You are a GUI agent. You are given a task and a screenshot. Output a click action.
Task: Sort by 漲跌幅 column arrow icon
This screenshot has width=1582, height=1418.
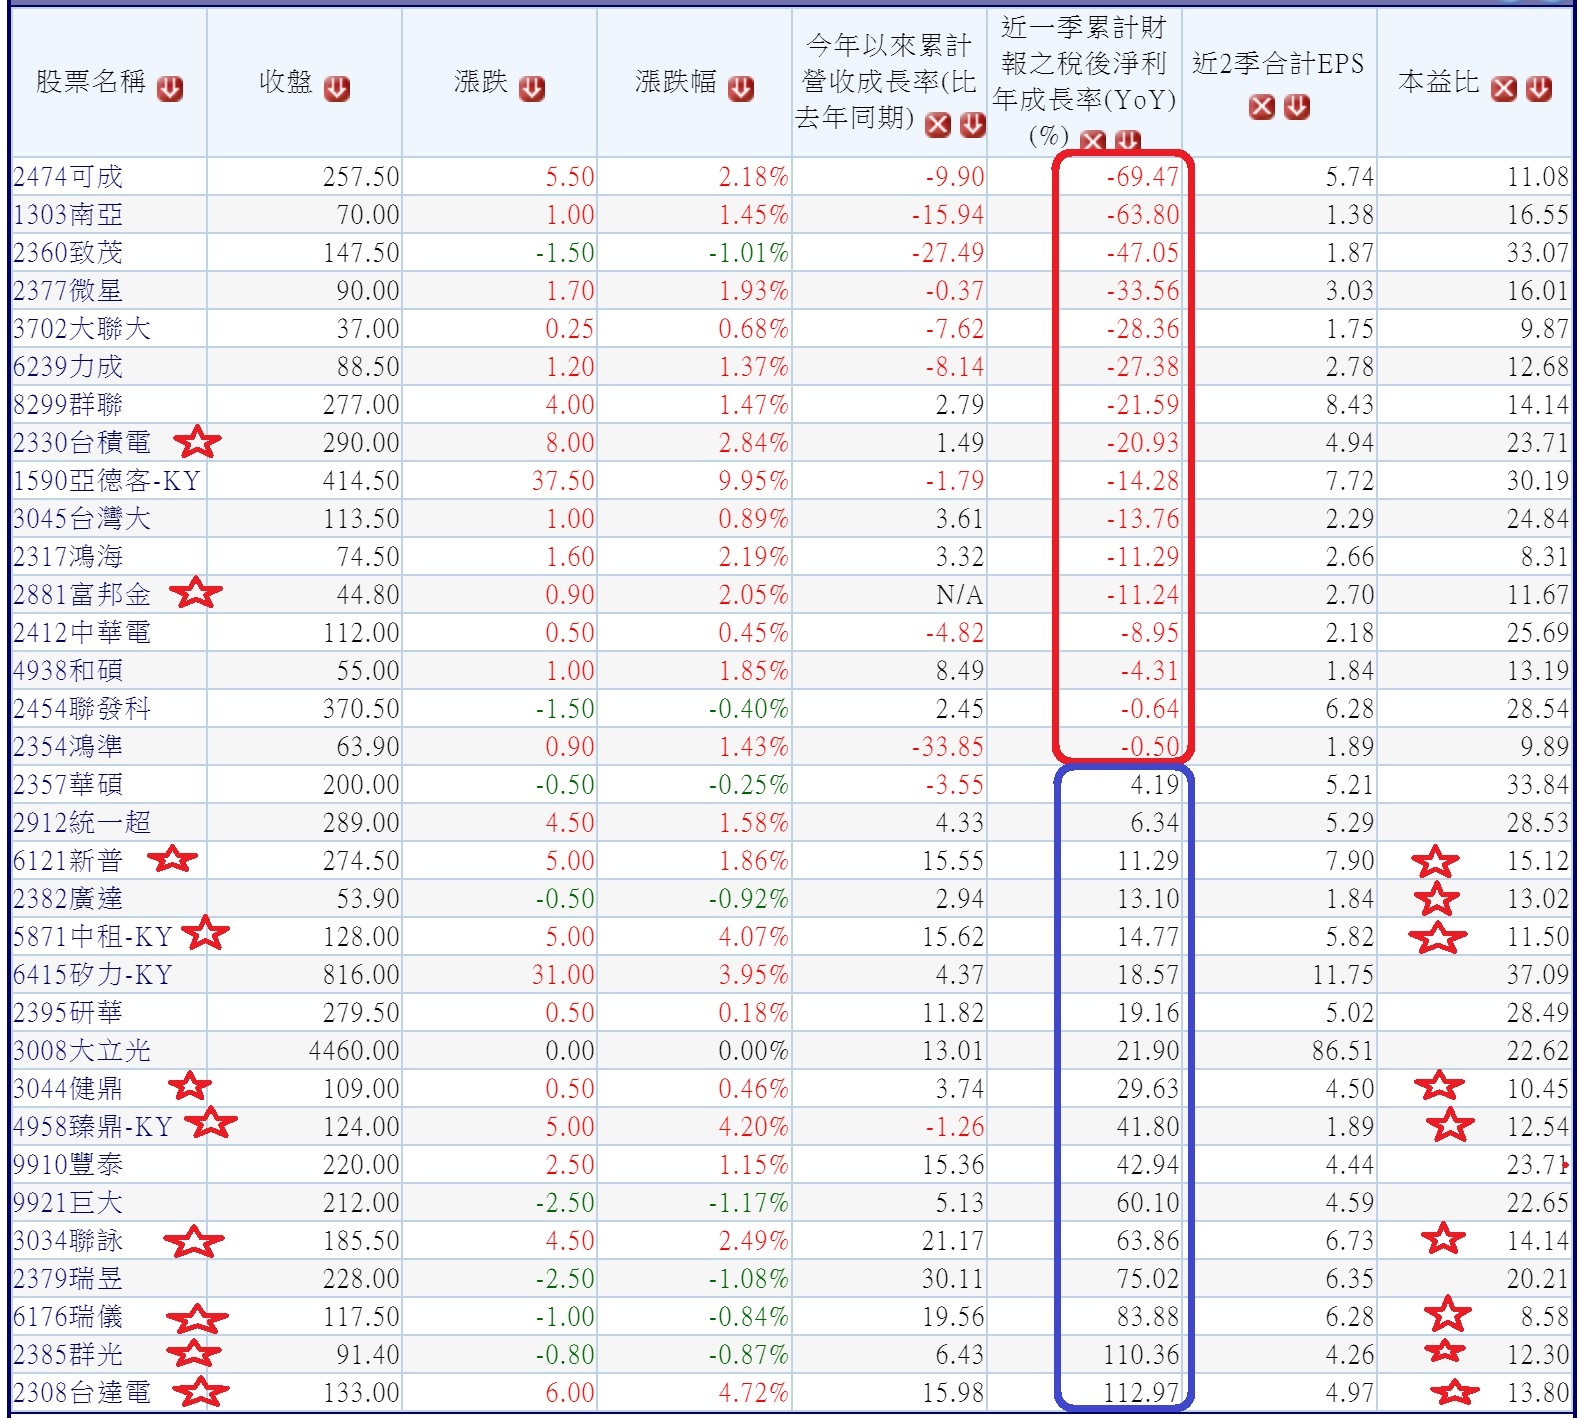coord(741,89)
